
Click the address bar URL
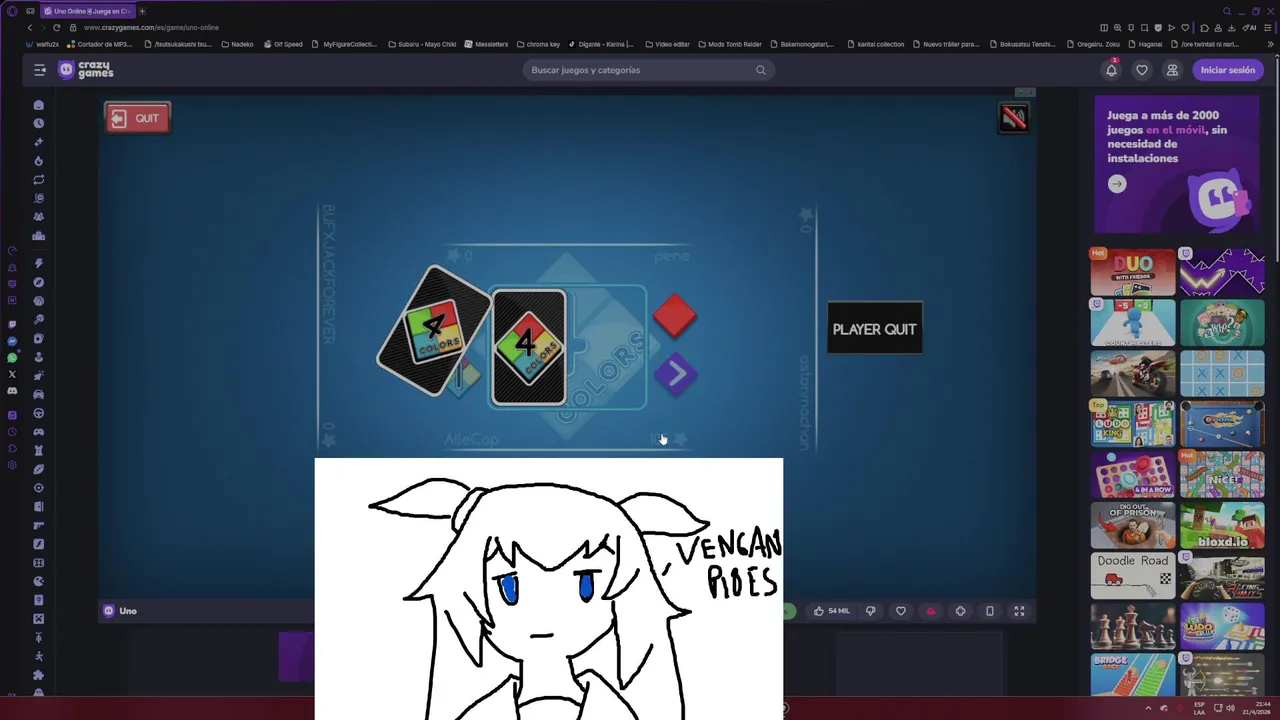click(x=151, y=27)
